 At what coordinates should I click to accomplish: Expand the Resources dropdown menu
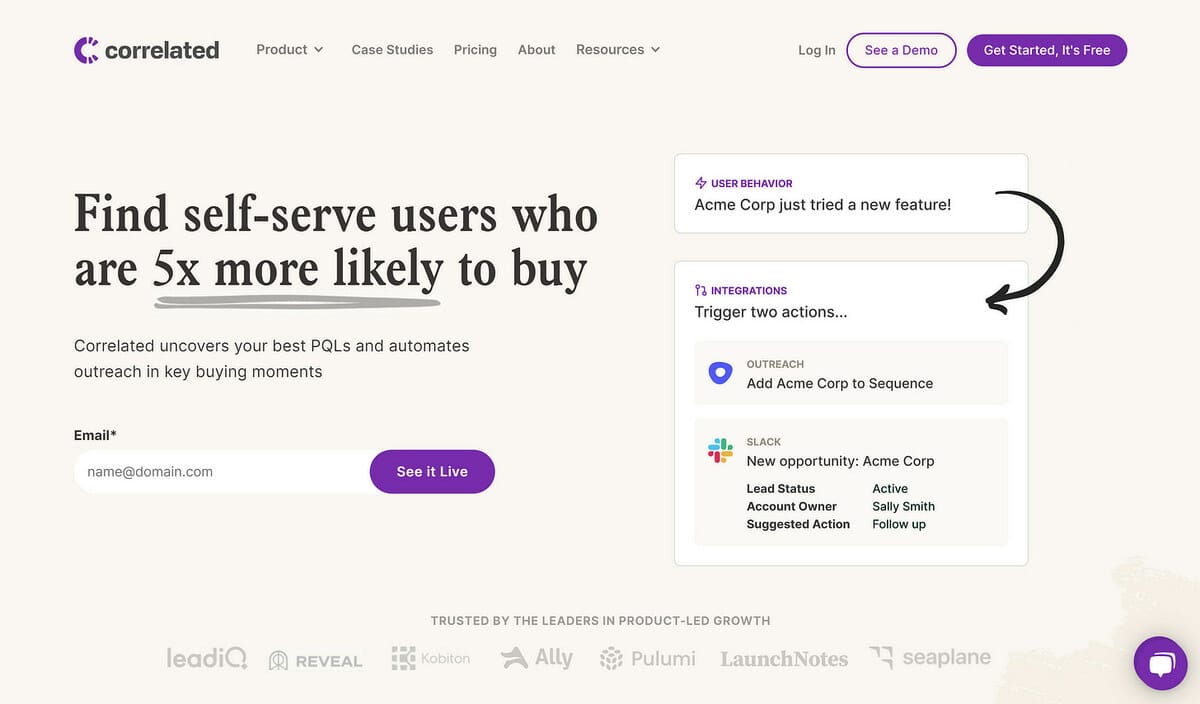[x=618, y=50]
